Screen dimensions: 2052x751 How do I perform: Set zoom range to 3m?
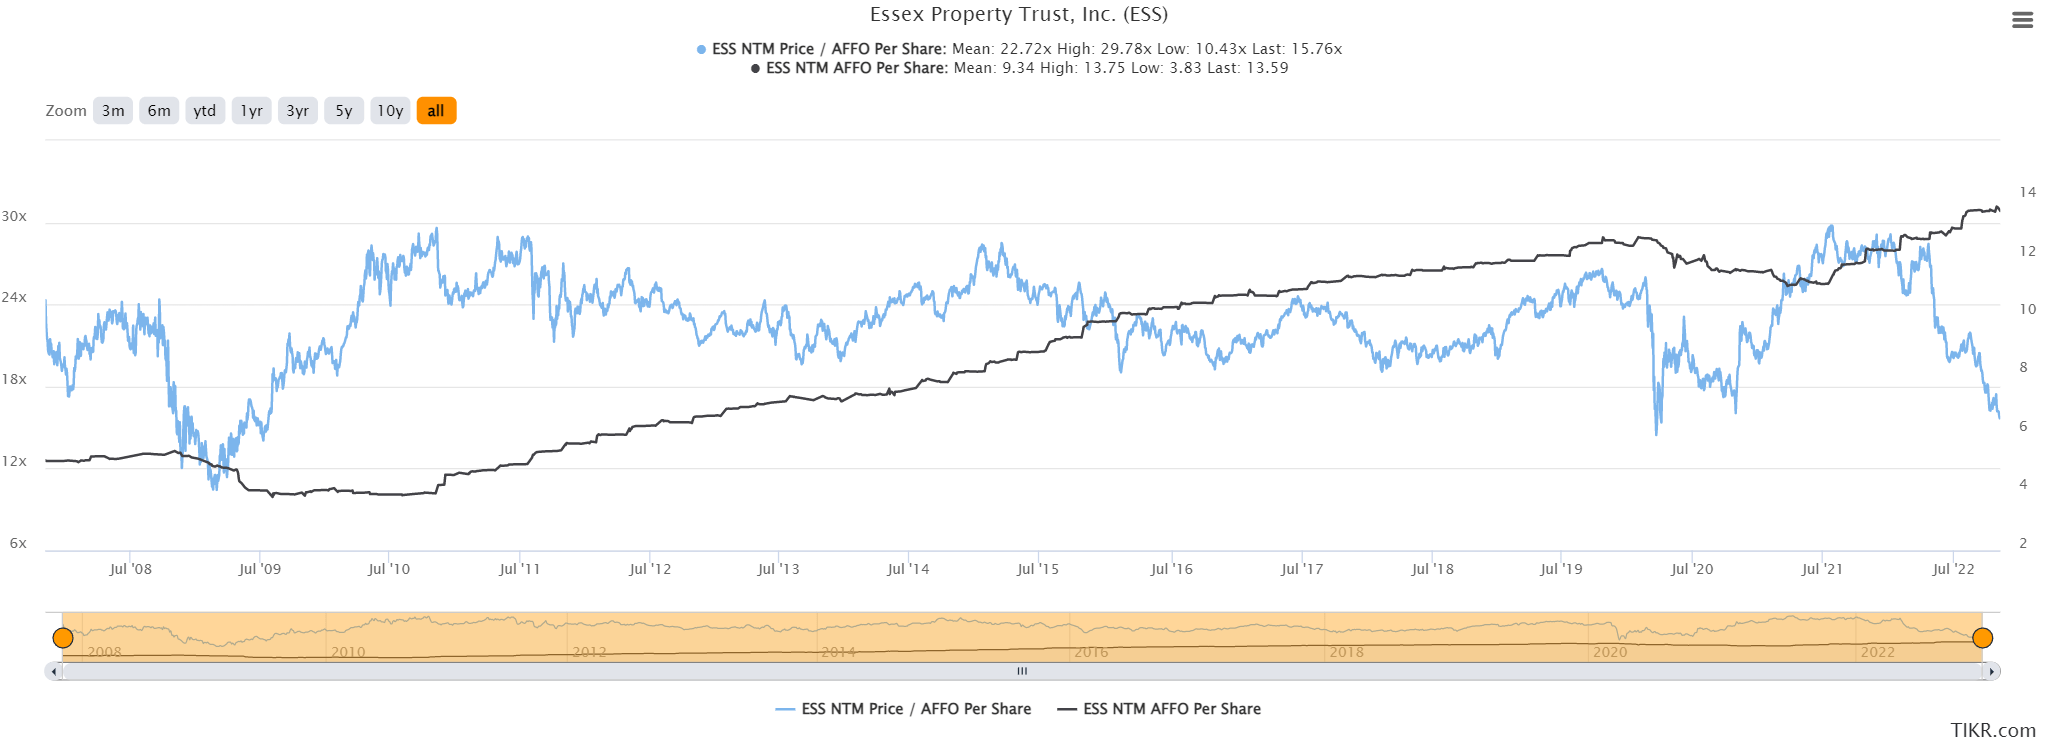tap(113, 111)
